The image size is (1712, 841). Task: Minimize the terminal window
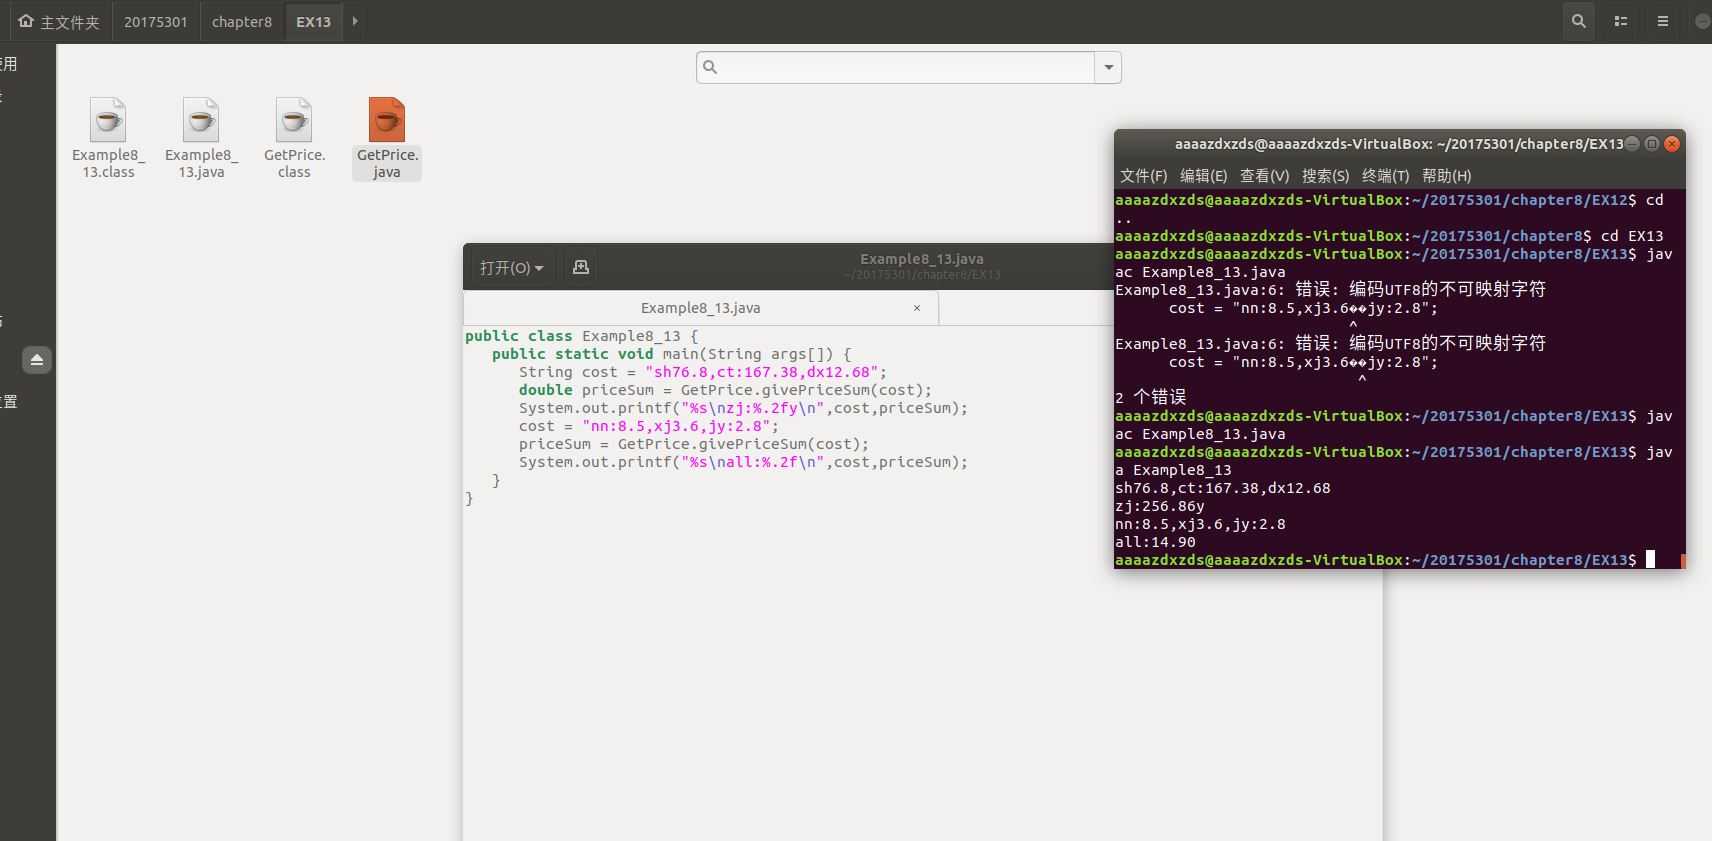coord(1632,144)
